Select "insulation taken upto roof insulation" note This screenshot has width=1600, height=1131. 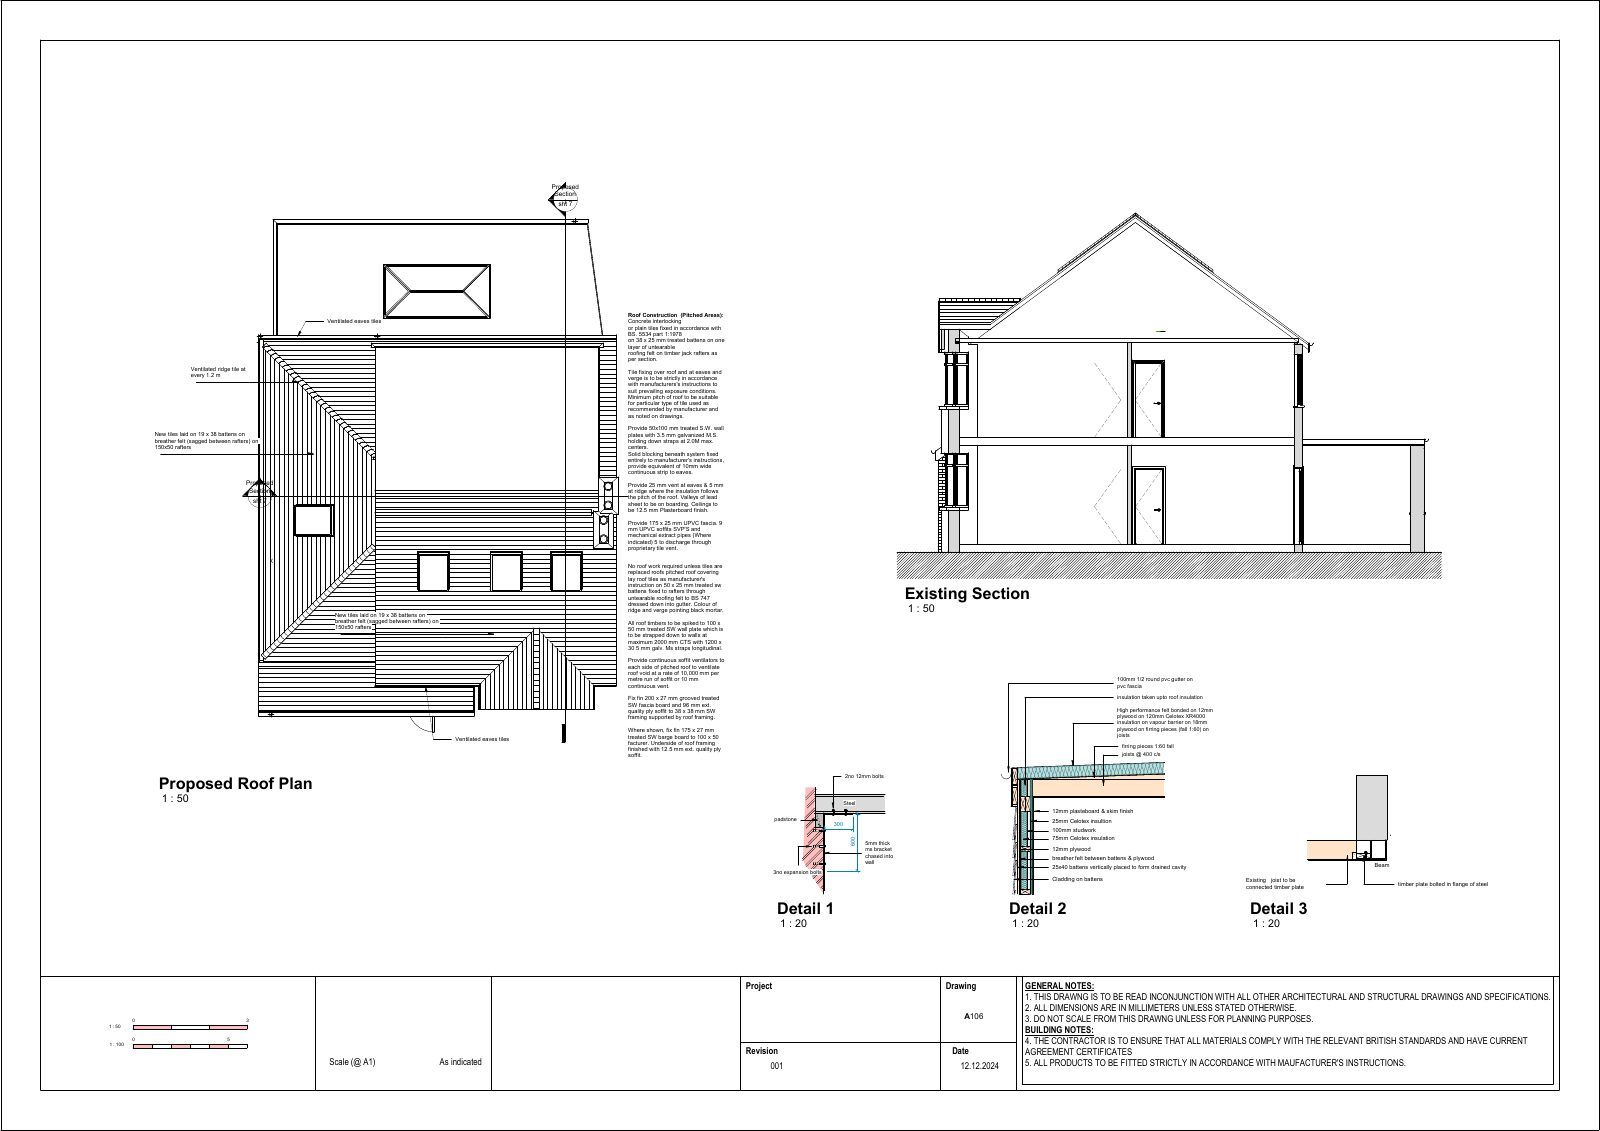click(x=1159, y=697)
